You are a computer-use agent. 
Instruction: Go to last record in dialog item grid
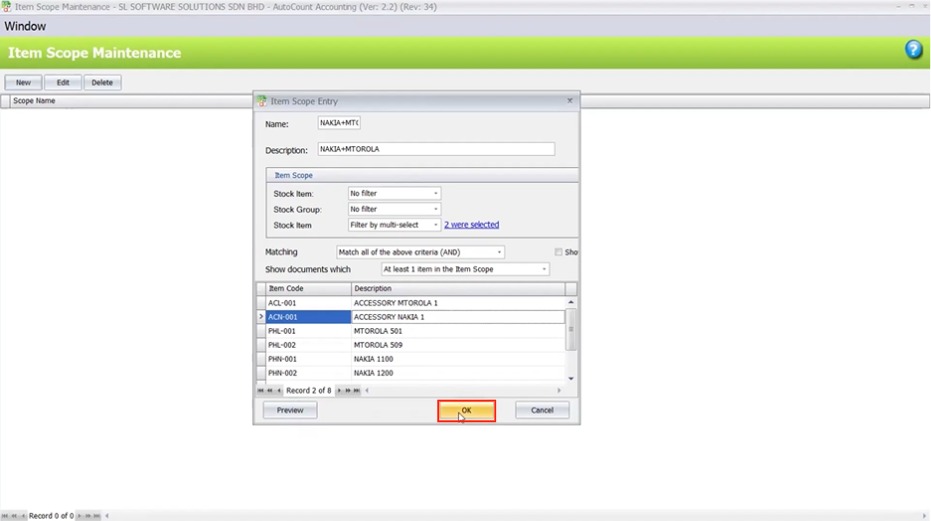357,390
